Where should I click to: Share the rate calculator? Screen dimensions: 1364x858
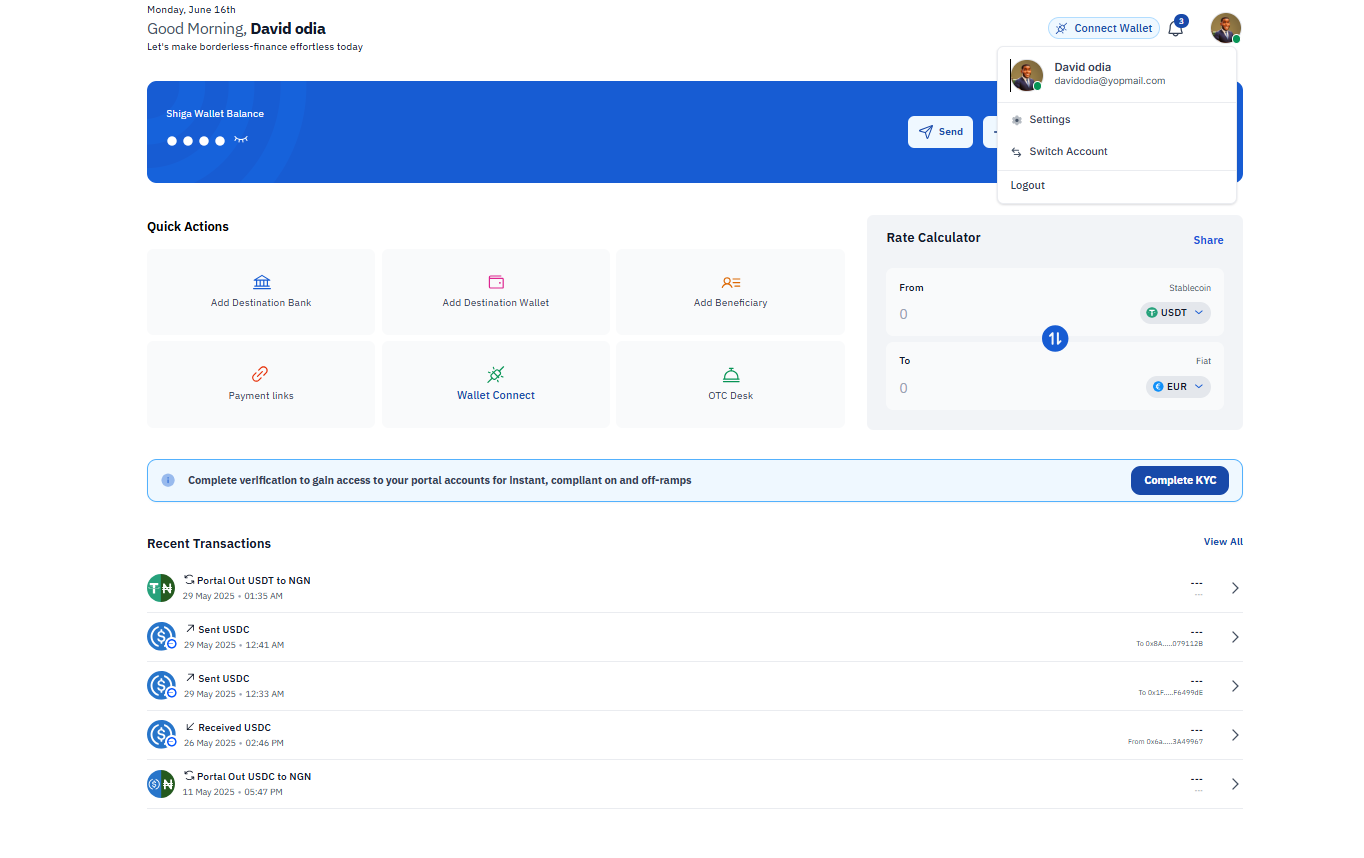(1208, 240)
